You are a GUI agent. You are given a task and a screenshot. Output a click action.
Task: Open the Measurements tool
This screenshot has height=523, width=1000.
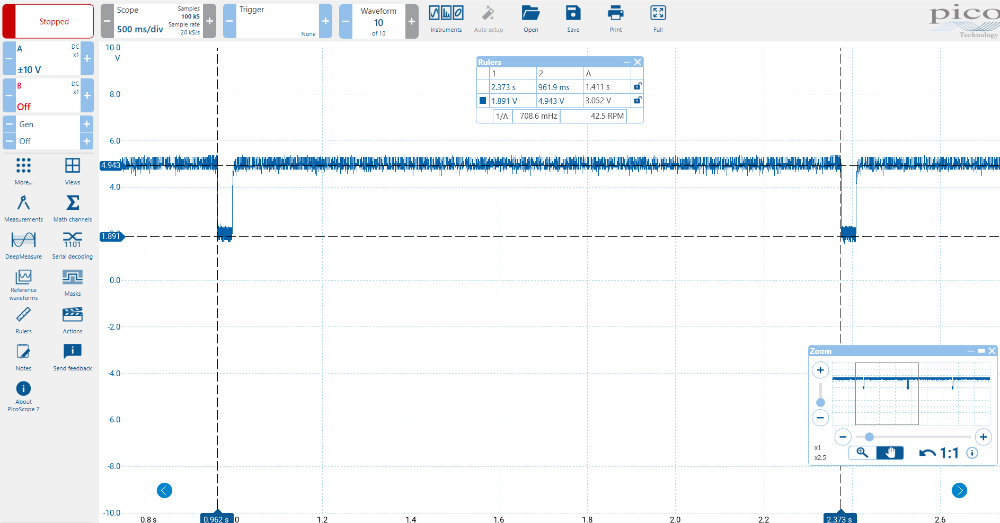pyautogui.click(x=23, y=204)
